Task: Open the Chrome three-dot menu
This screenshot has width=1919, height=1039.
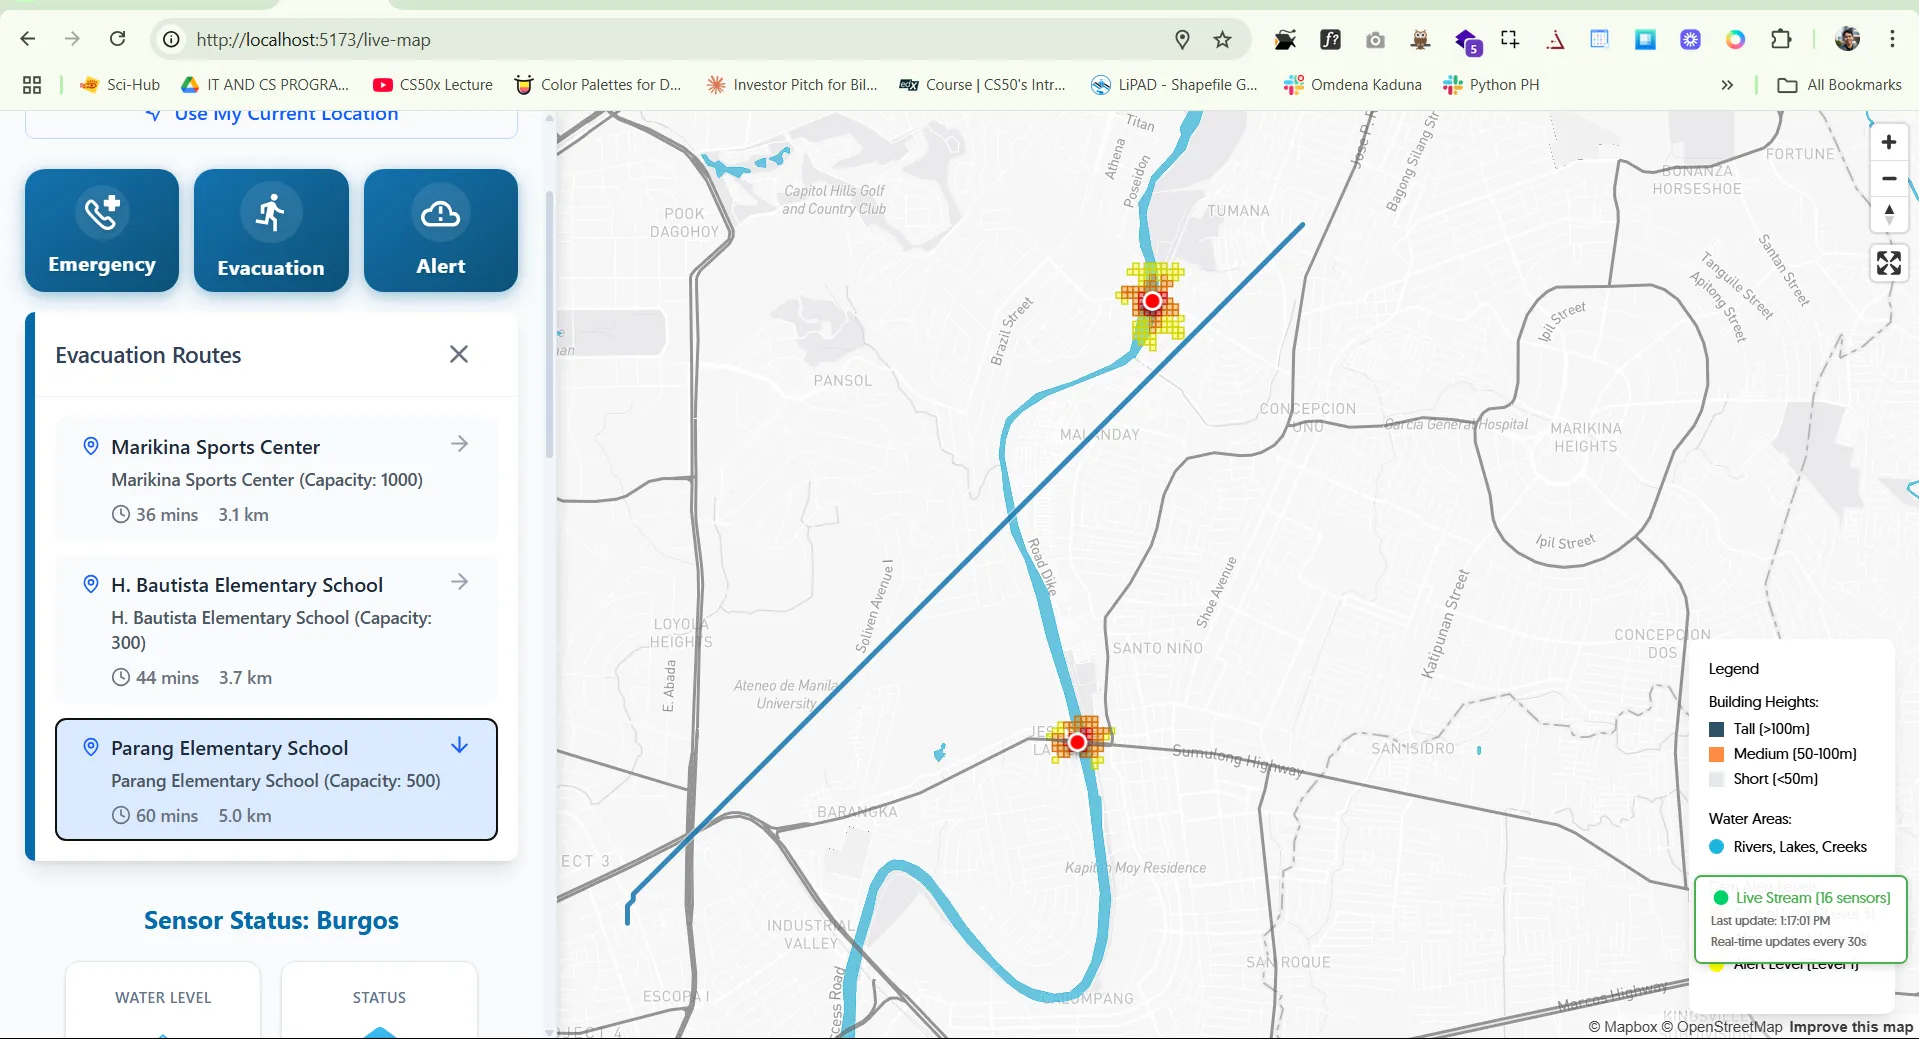Action: tap(1892, 39)
